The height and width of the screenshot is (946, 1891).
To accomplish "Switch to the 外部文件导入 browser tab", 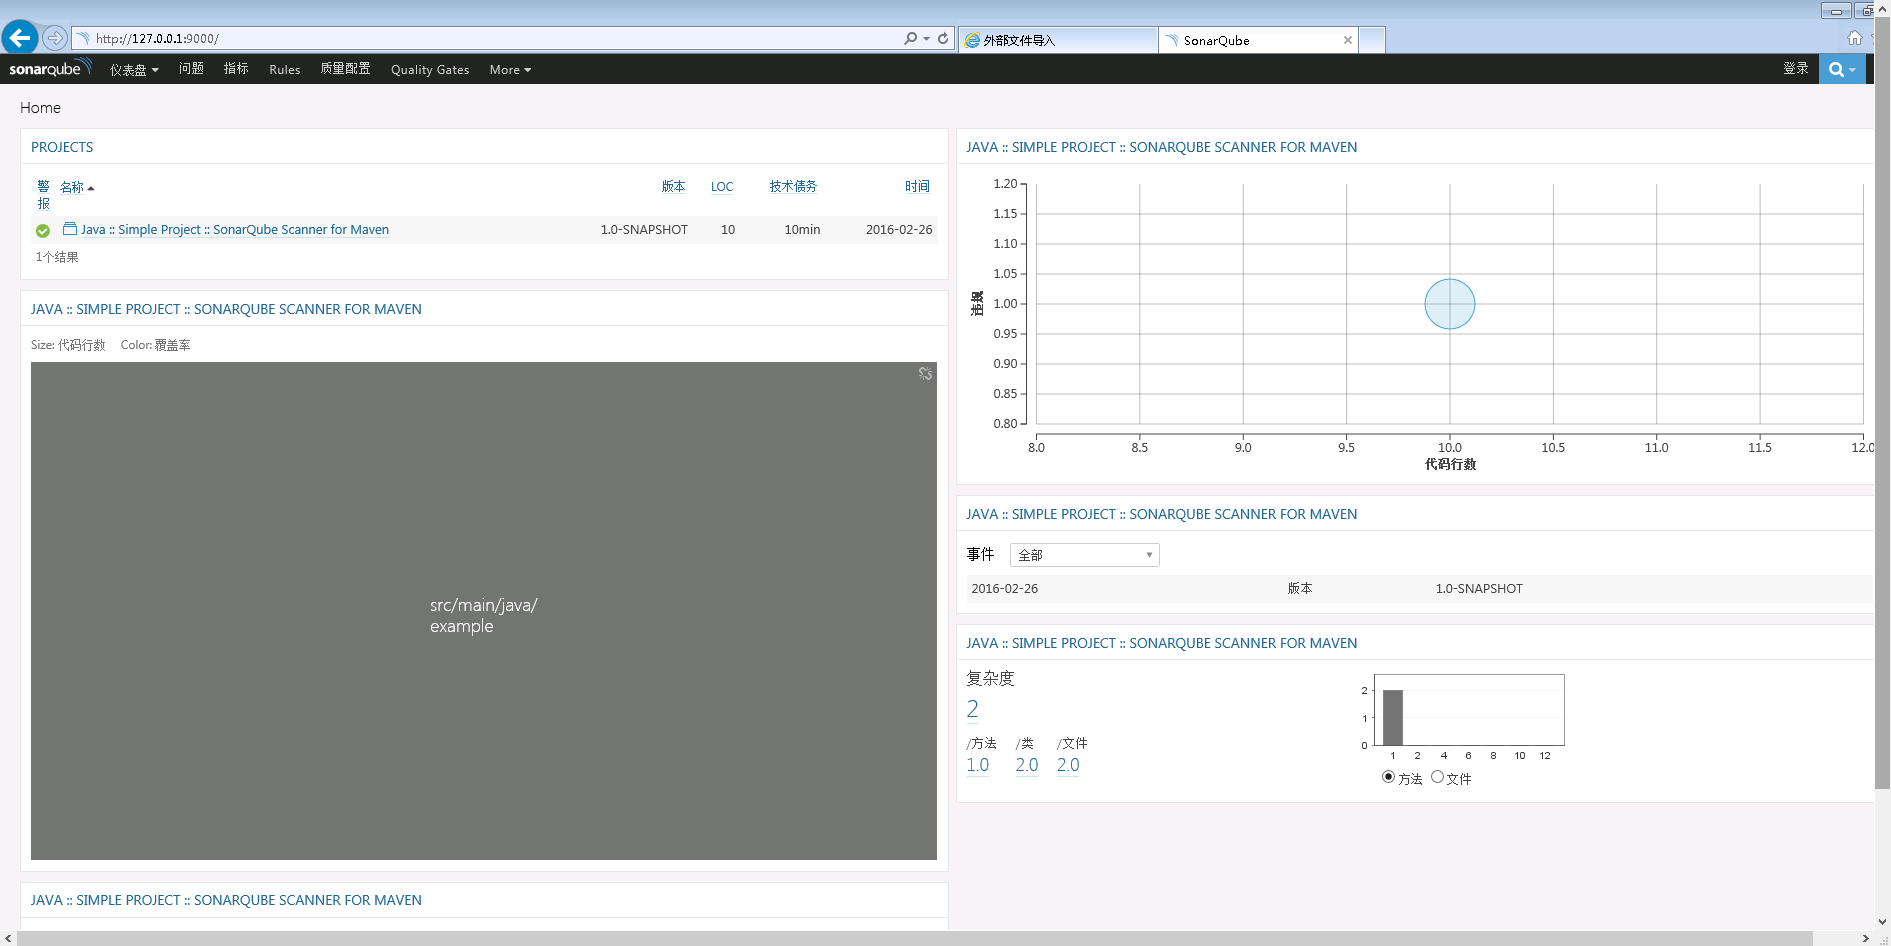I will click(1057, 40).
